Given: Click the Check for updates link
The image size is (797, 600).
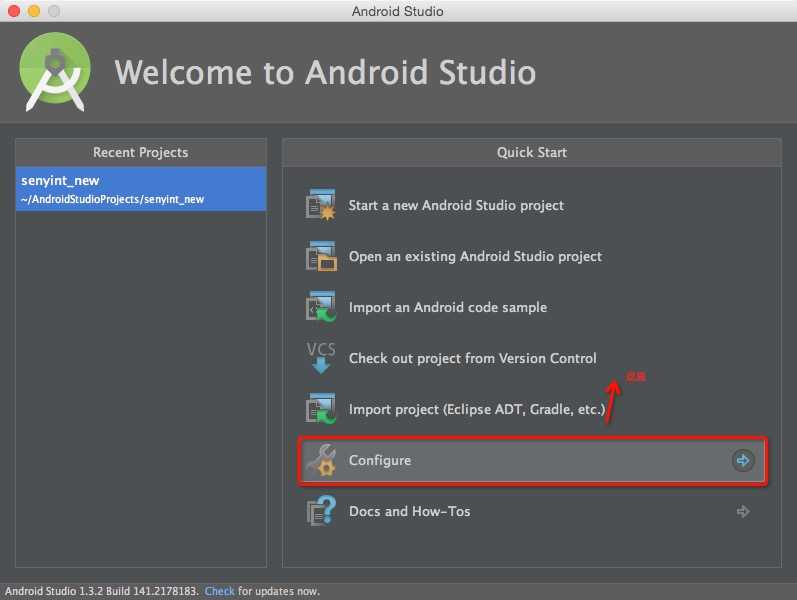Looking at the screenshot, I should click(x=220, y=591).
